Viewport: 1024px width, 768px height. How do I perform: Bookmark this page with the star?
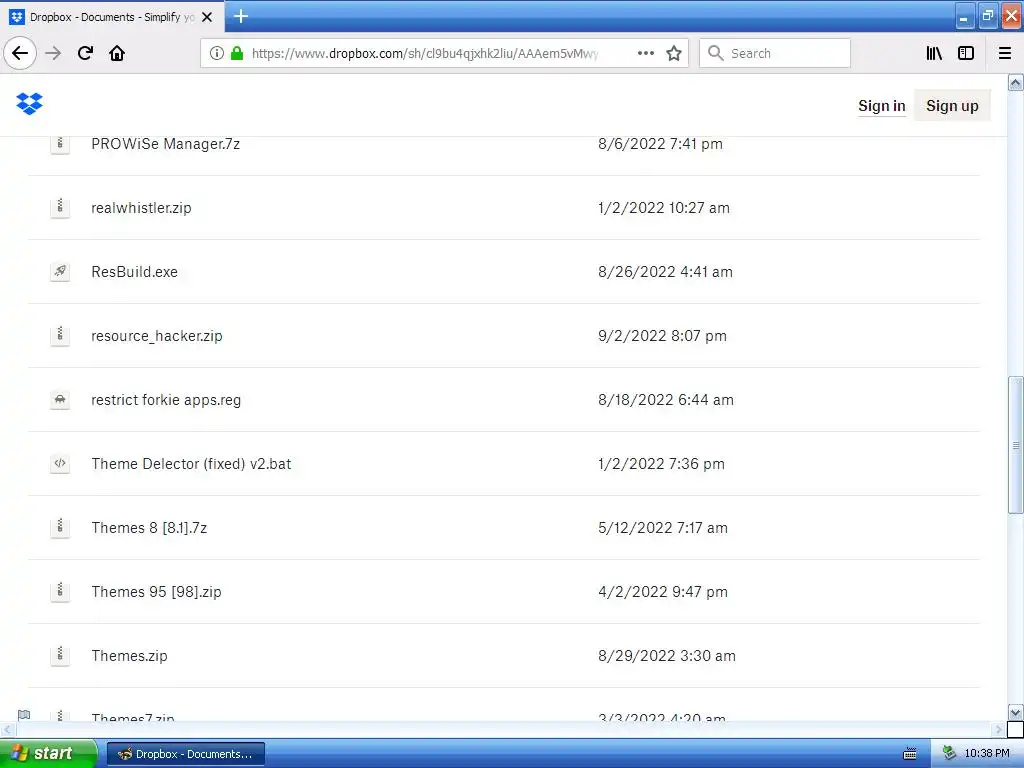674,53
